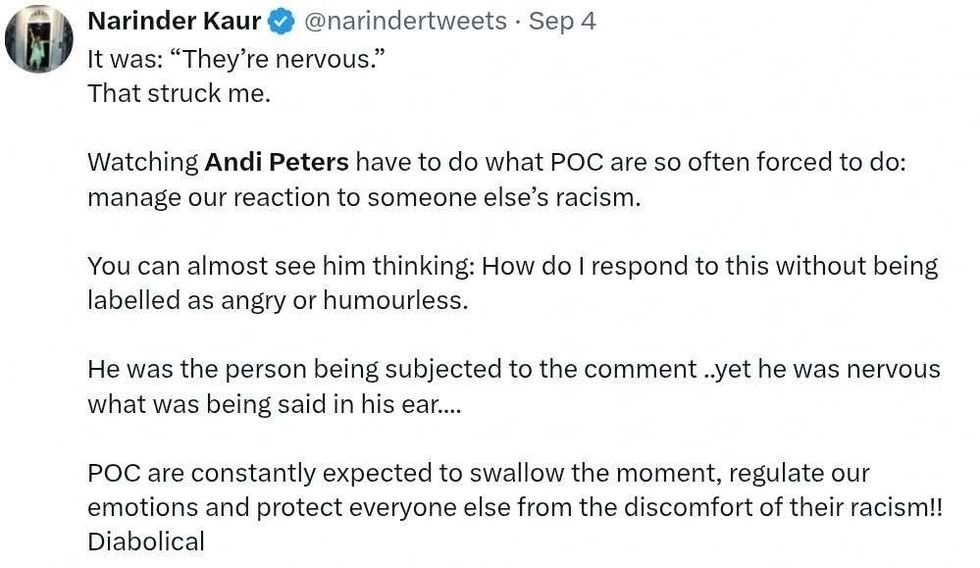Click the final word 'Diabolical'
The image size is (980, 568).
coord(146,542)
